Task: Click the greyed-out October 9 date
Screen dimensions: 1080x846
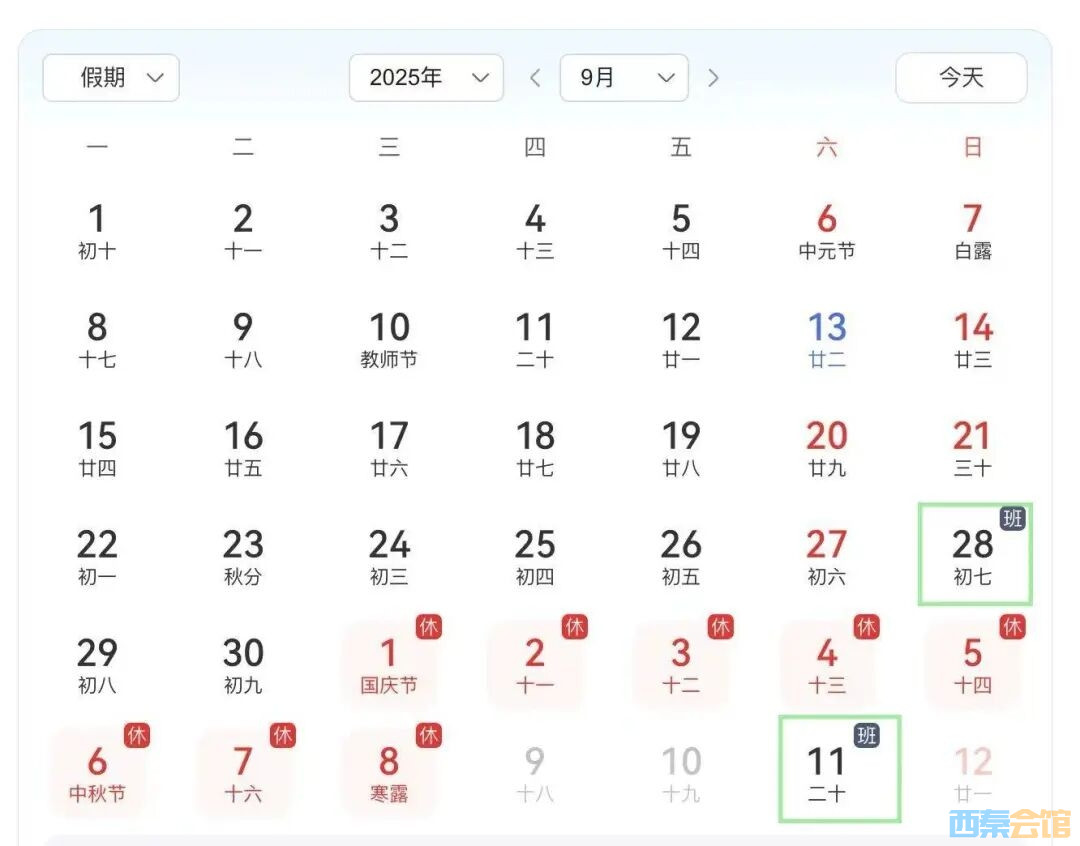Action: 535,773
